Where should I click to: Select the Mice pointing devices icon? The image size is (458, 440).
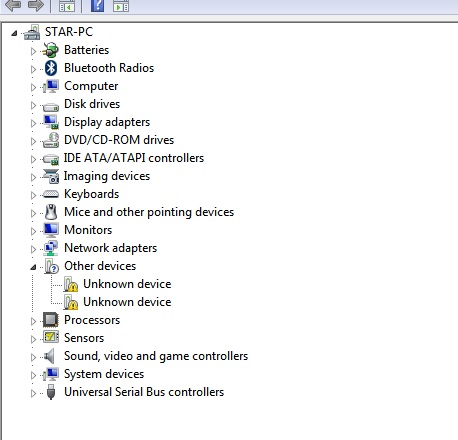point(51,212)
